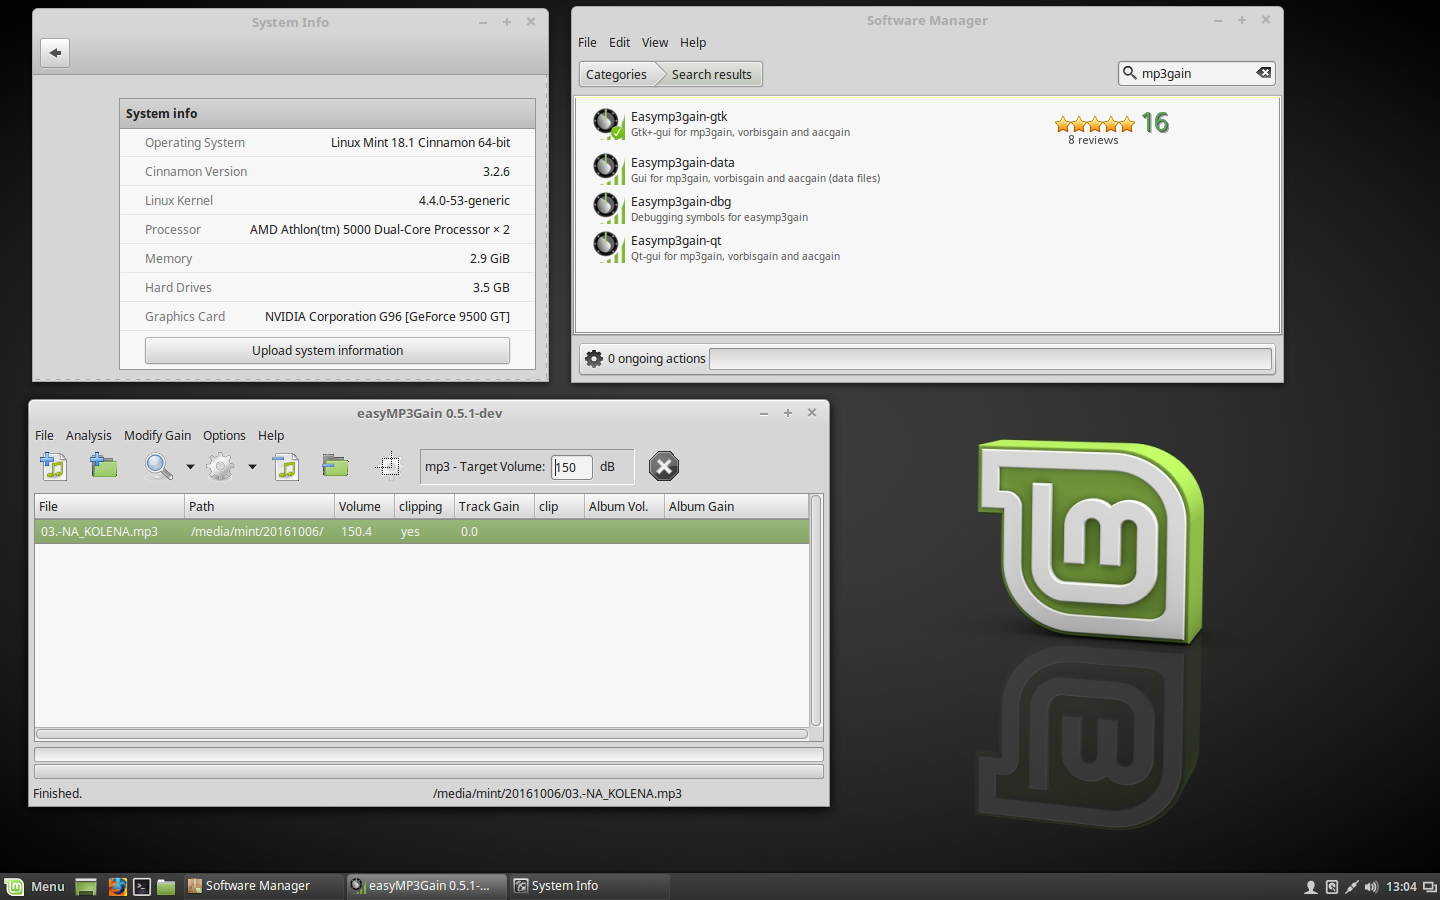Open the Mint Menu button on the panel
The width and height of the screenshot is (1440, 900).
(35, 886)
